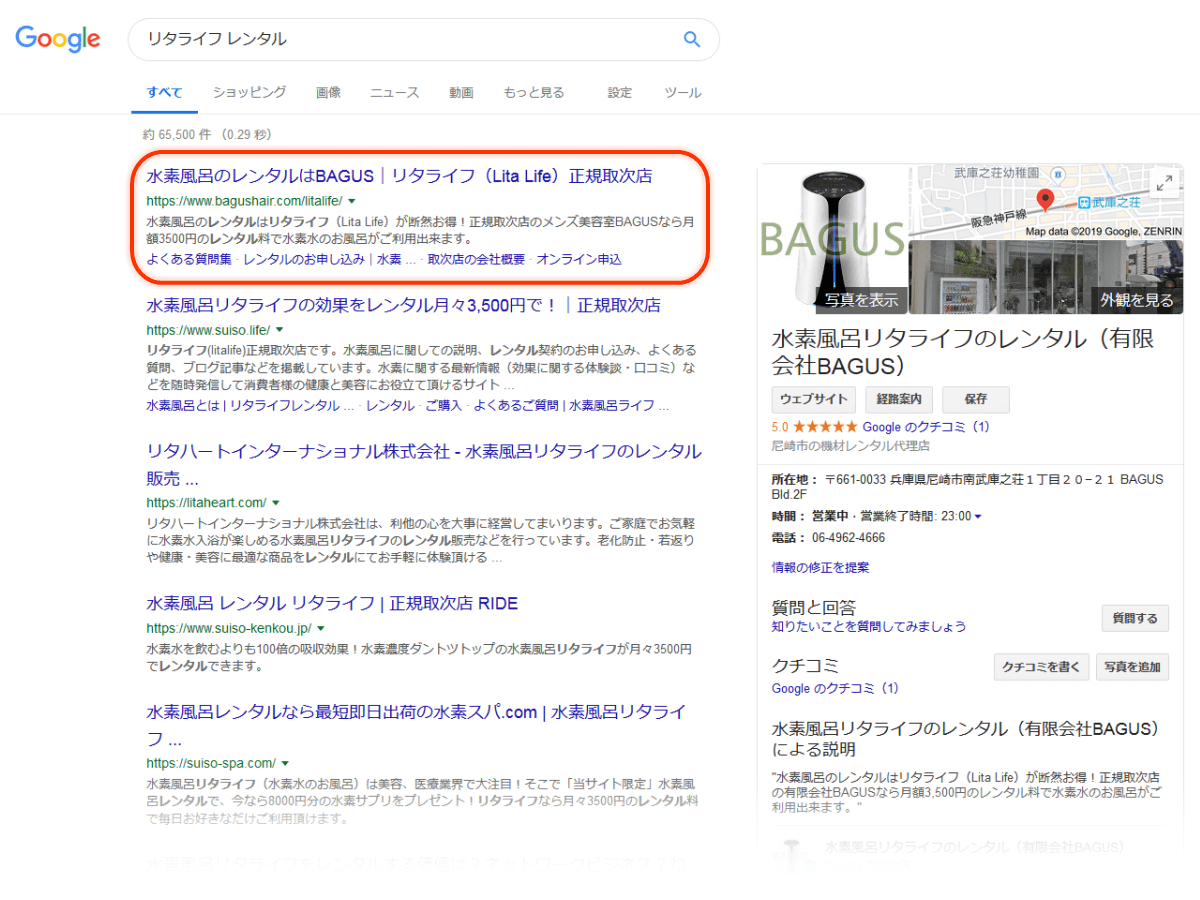Click the https://www.bagushair.com/litalife/ URL text
This screenshot has width=1200, height=900.
coord(244,201)
